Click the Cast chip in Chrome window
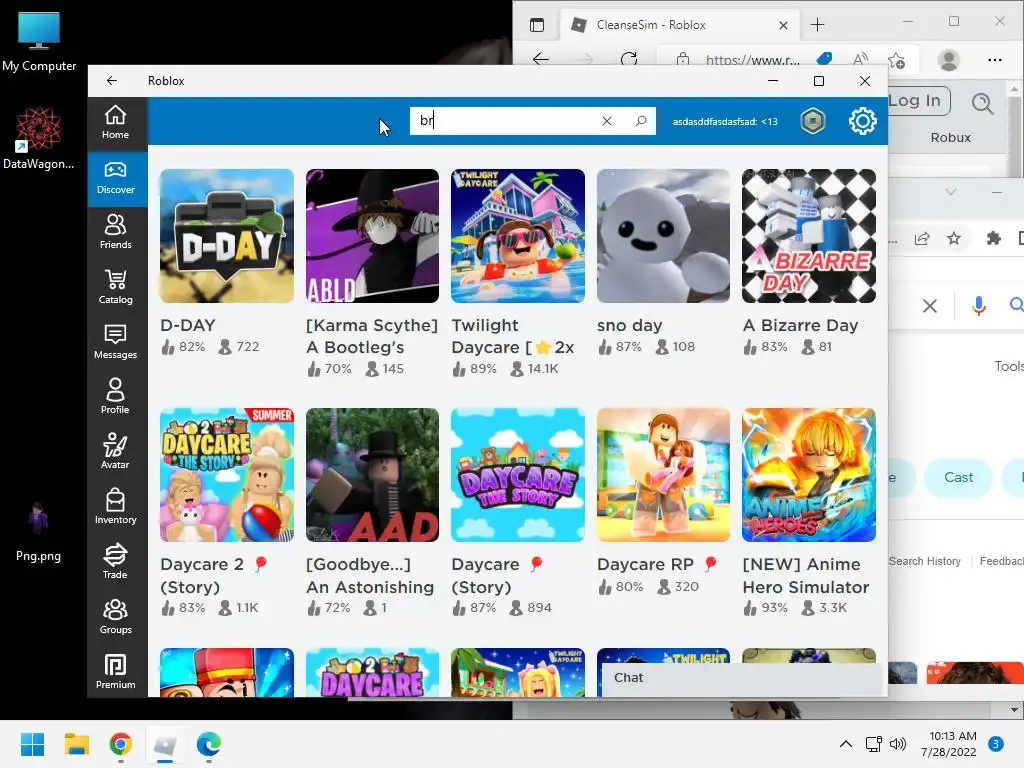Viewport: 1024px width, 768px height. tap(959, 477)
